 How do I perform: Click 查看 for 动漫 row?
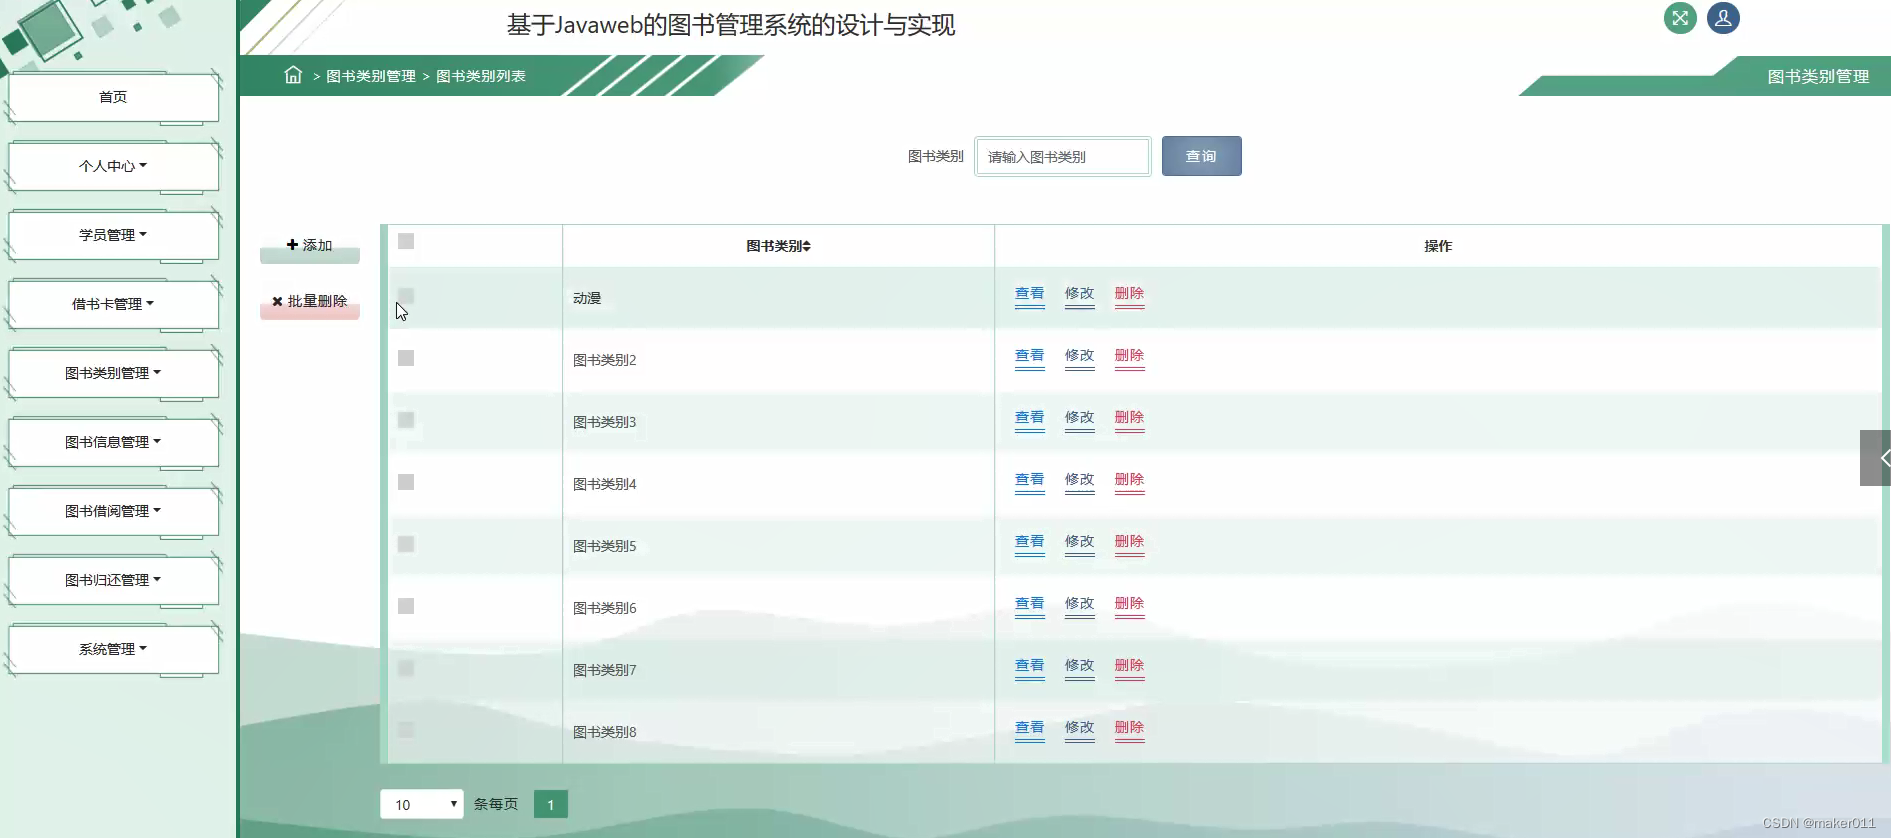1029,294
